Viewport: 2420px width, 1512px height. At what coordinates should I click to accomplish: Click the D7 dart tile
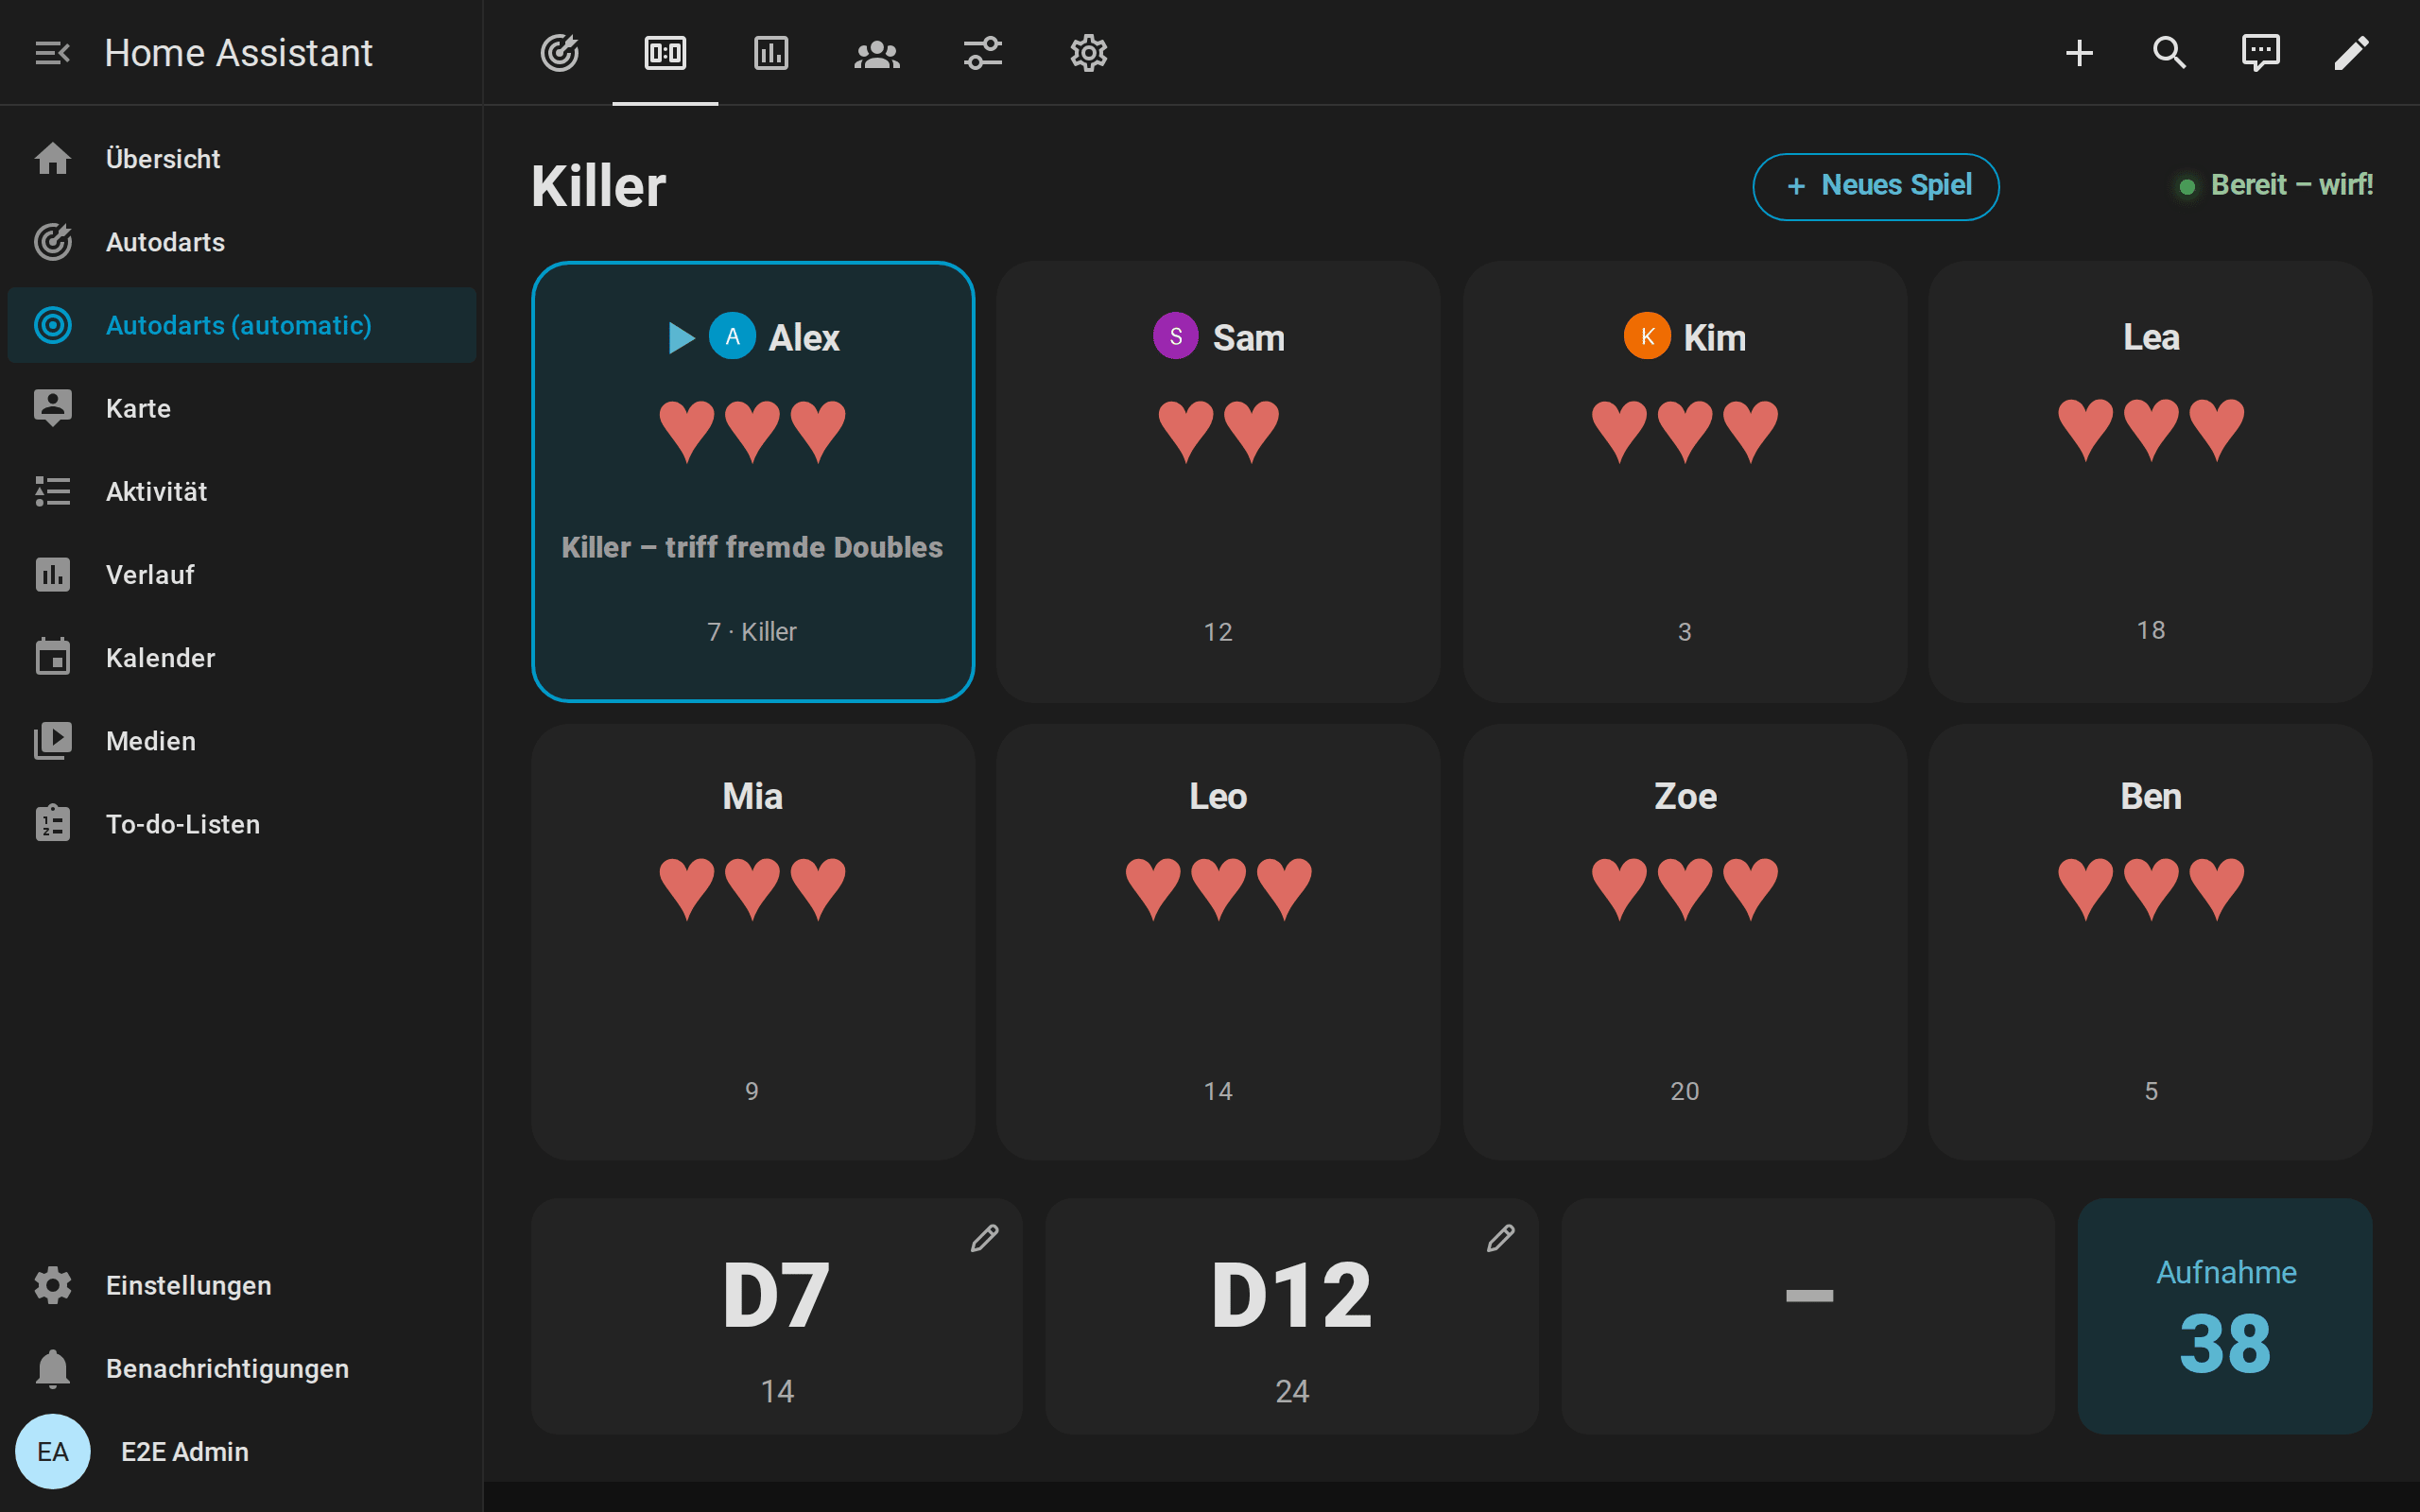click(777, 1316)
